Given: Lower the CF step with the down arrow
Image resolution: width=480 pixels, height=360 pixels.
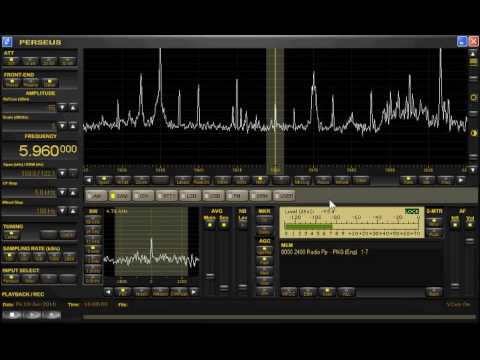Looking at the screenshot, I should tap(62, 192).
